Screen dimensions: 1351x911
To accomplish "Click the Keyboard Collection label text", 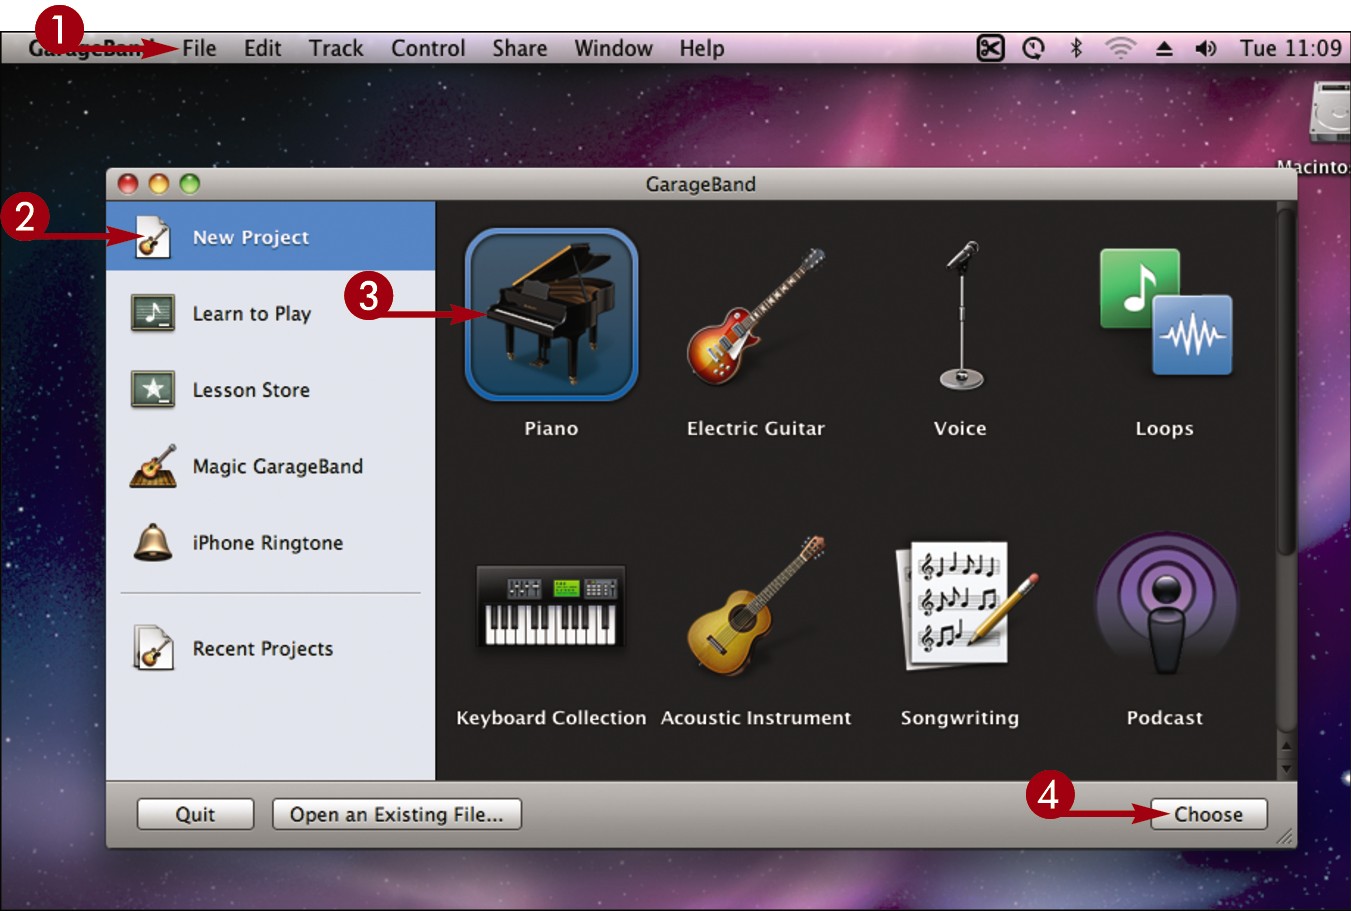I will point(551,718).
